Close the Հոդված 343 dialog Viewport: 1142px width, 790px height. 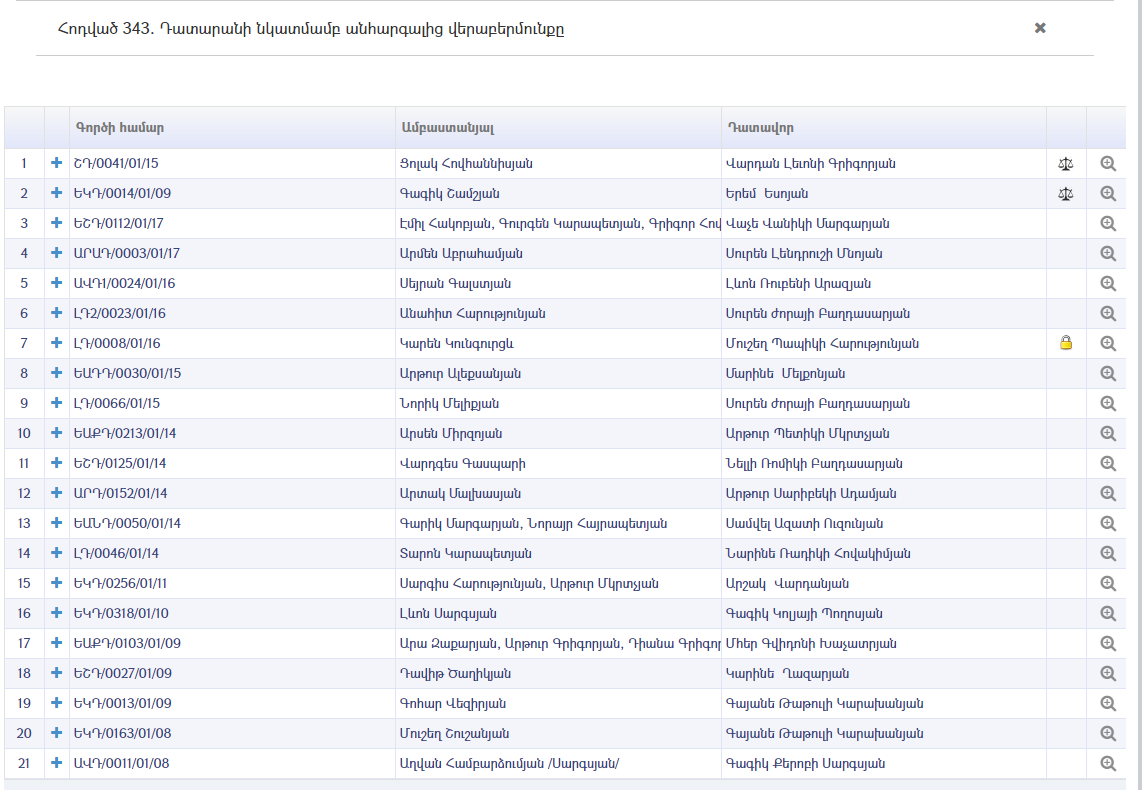click(1040, 28)
